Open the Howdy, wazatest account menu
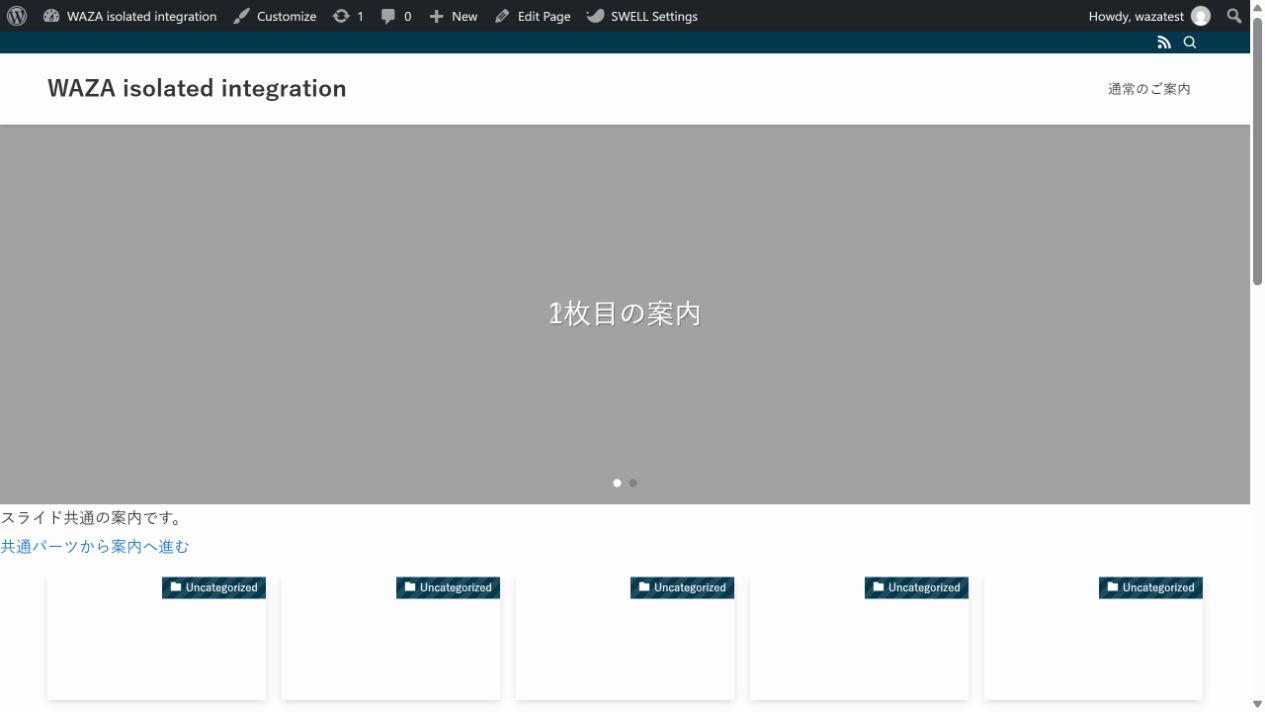This screenshot has height=712, width=1265. (x=1149, y=16)
